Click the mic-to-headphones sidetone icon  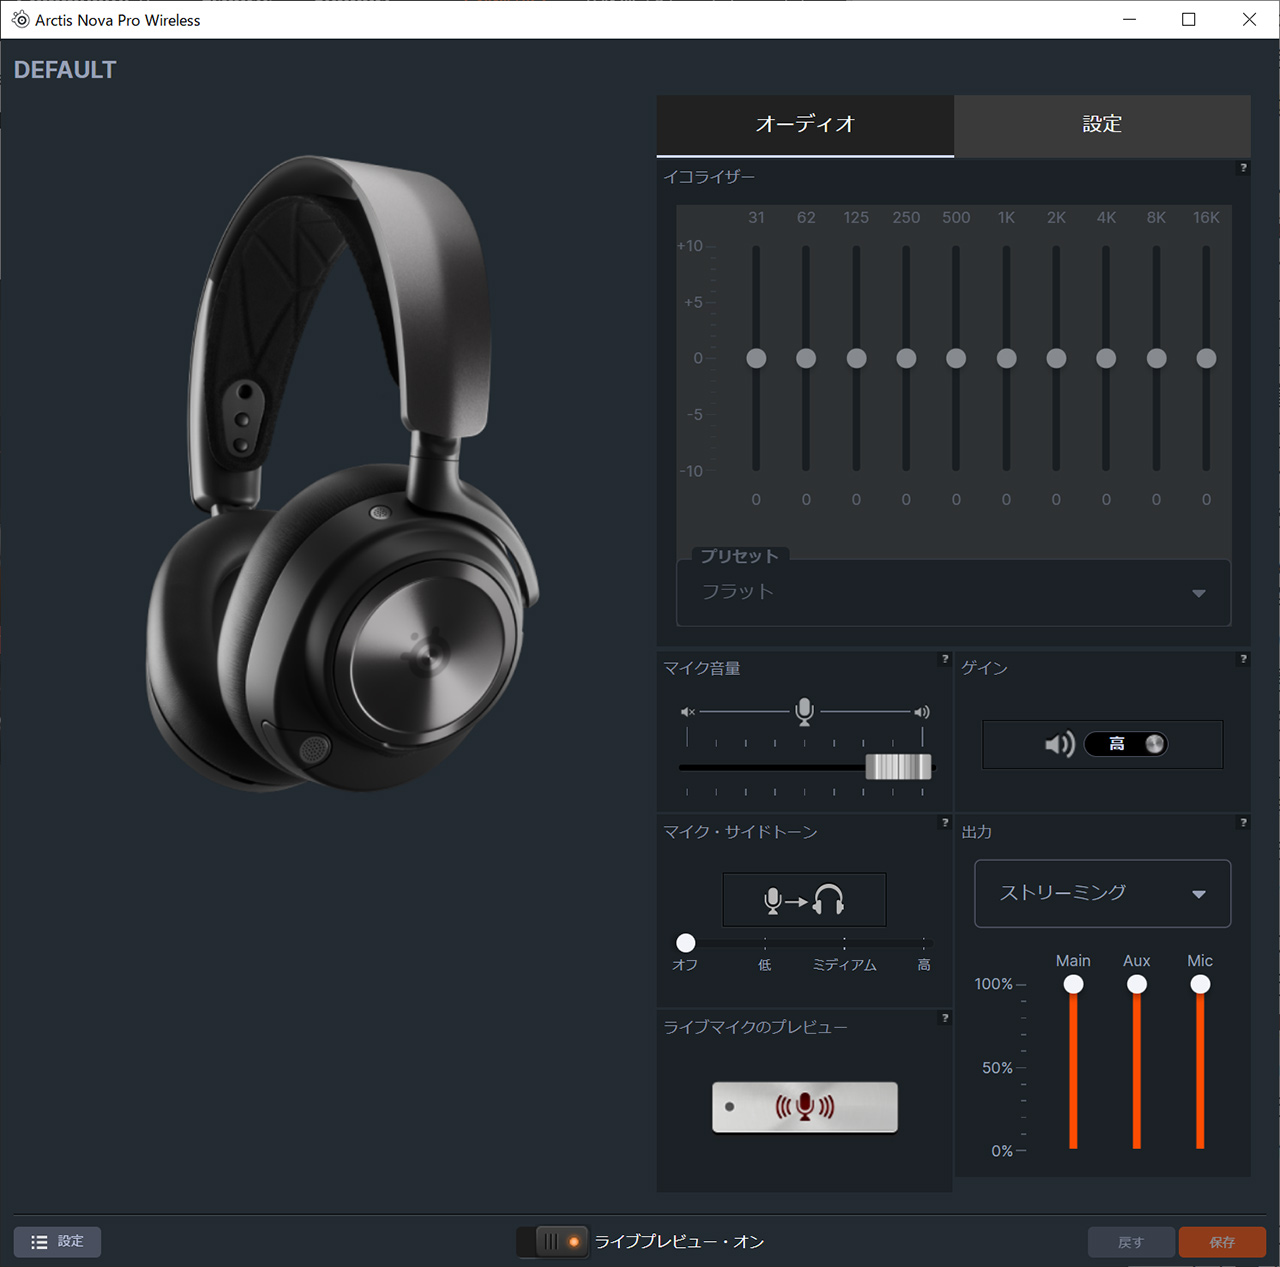click(804, 900)
